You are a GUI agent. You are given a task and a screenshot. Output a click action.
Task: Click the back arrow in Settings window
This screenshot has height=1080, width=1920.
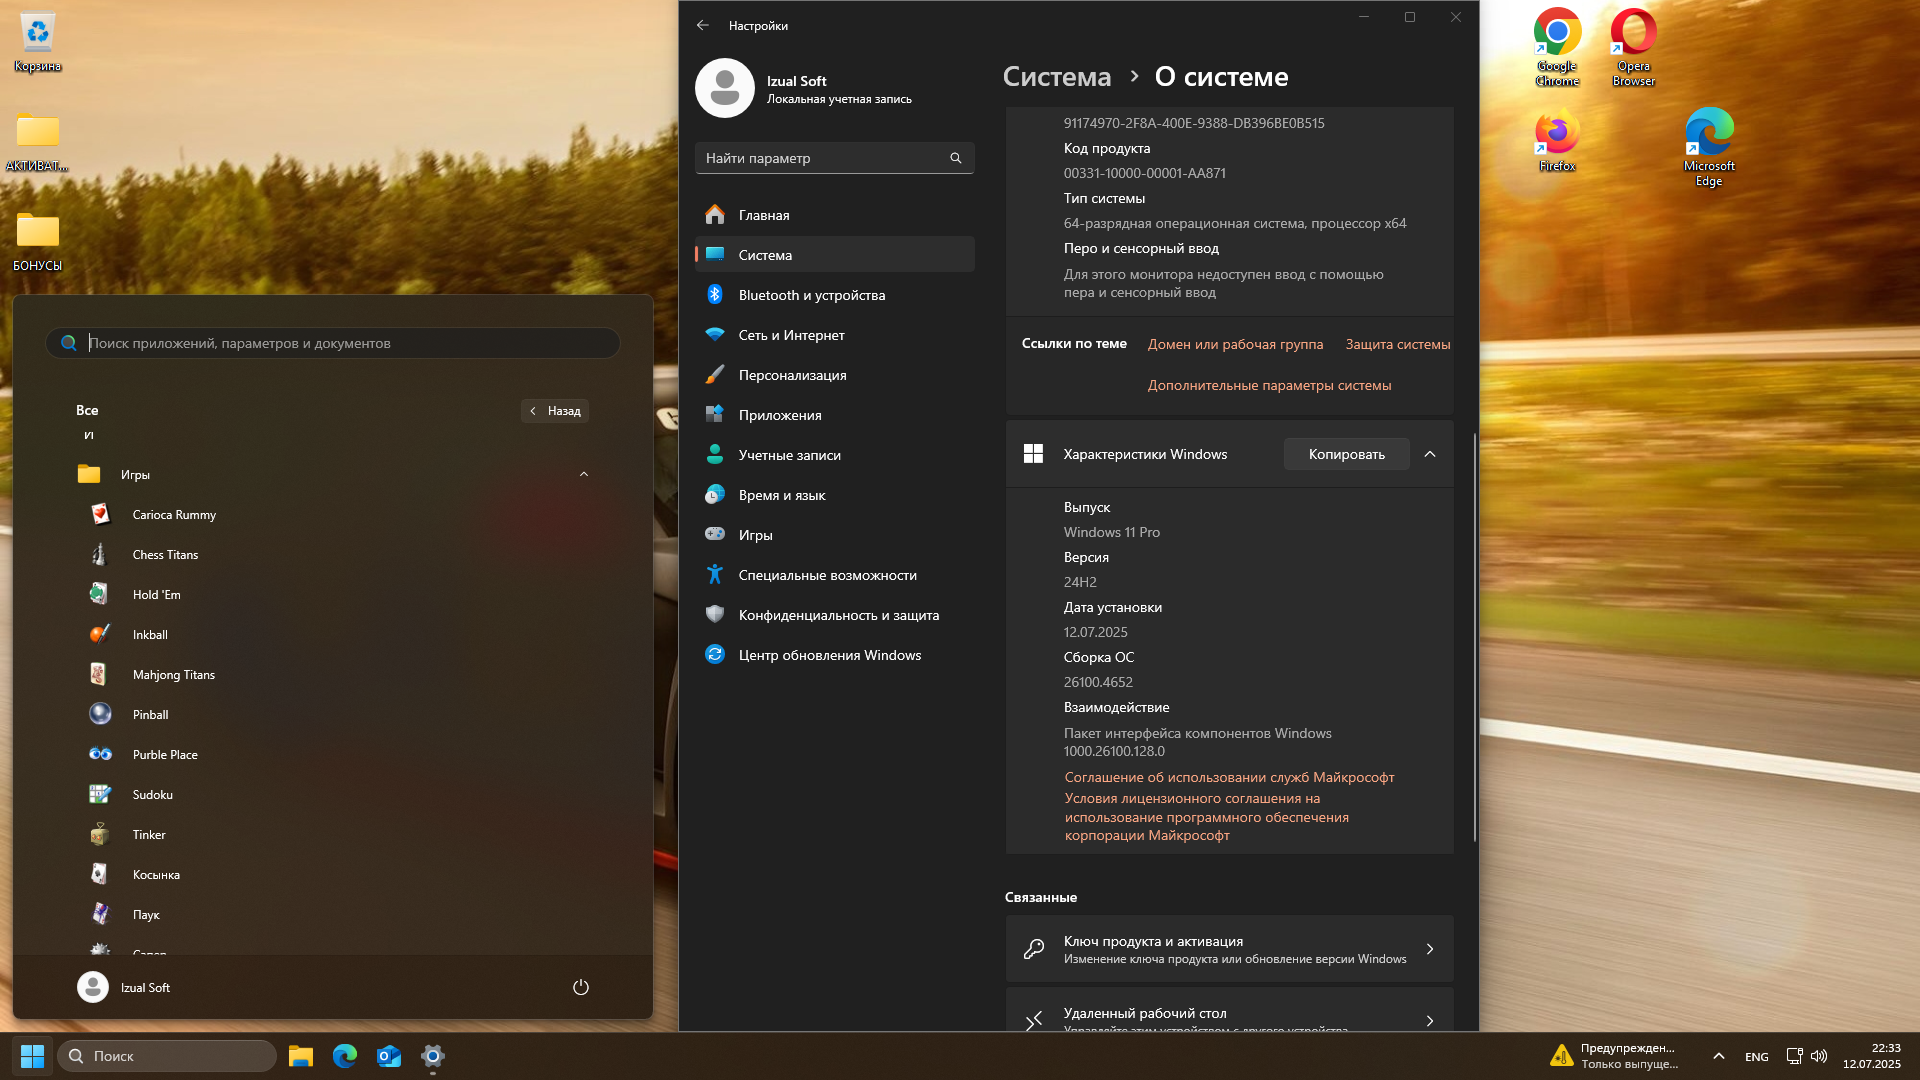click(x=703, y=25)
